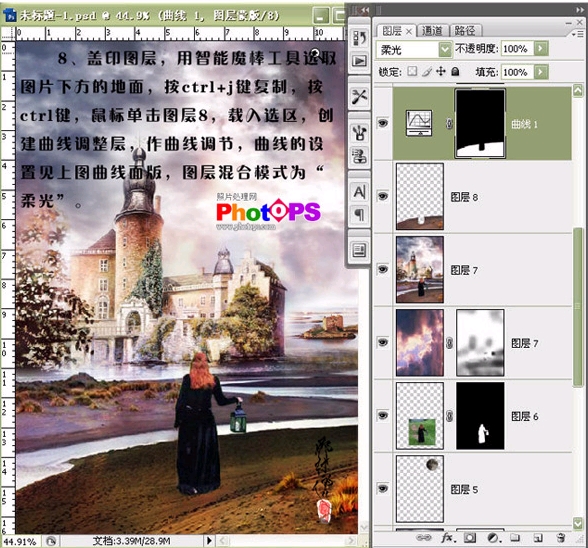This screenshot has width=588, height=548.
Task: Open the Clone Source stamp icon
Action: (359, 156)
